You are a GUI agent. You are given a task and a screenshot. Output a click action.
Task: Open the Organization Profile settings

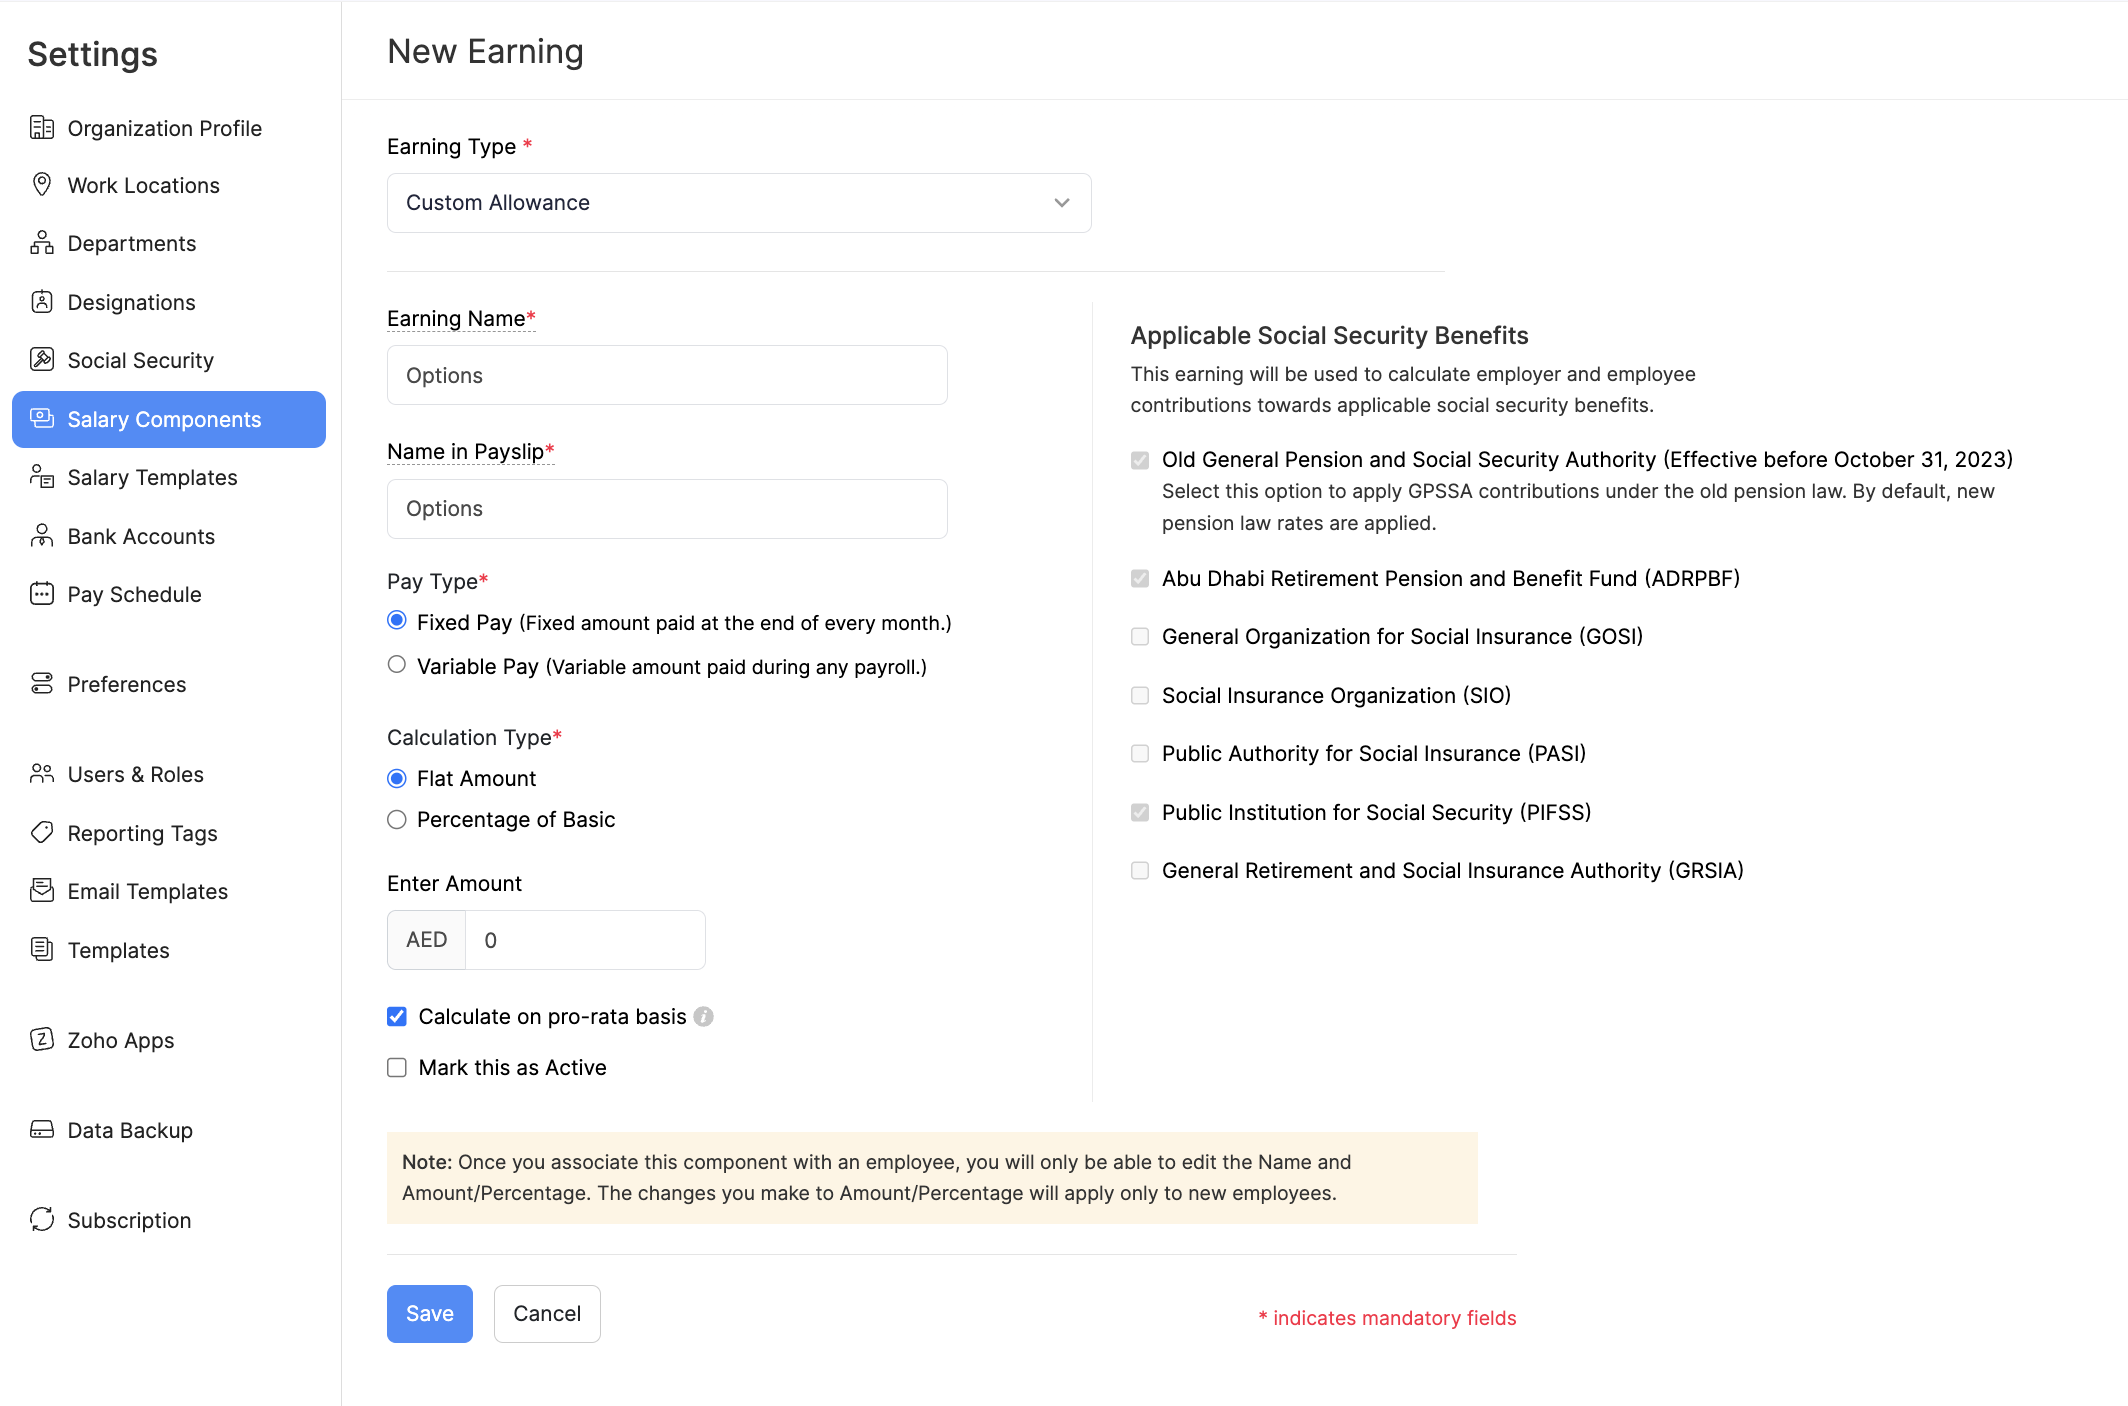[x=163, y=128]
